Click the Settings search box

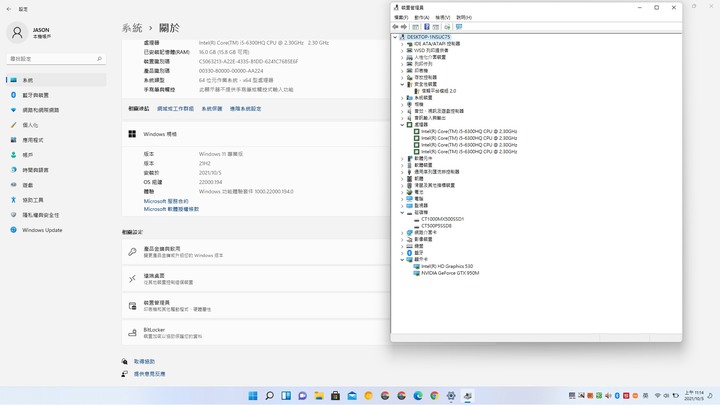(56, 59)
